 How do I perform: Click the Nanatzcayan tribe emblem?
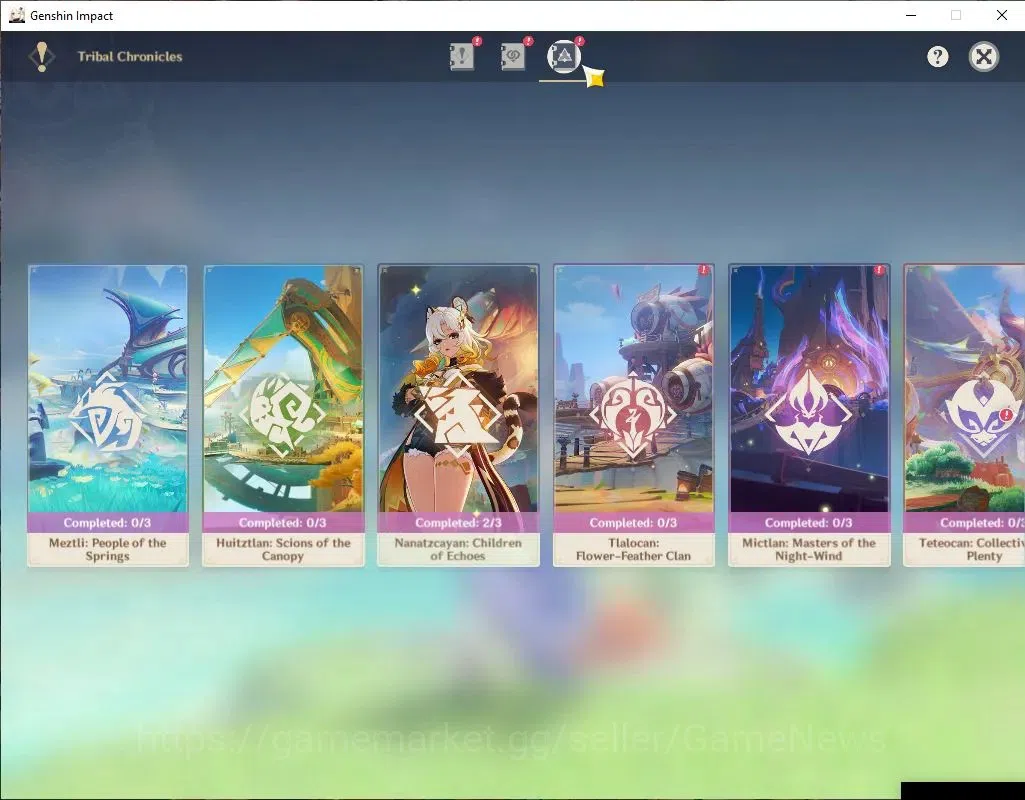click(458, 414)
